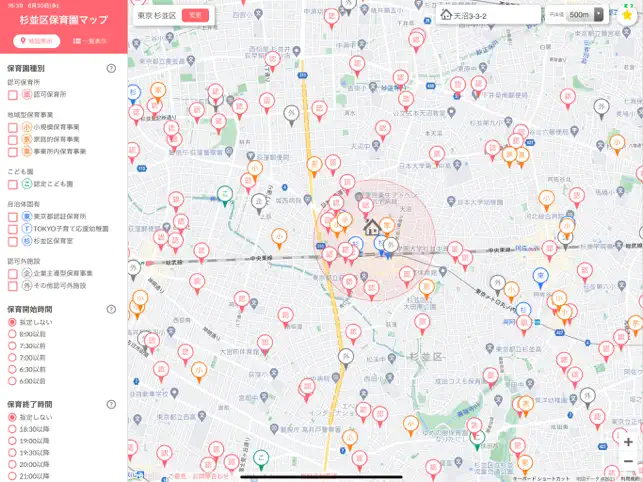Select 20:00以降 end time radio
Screen dimensions: 643x482
click(12, 464)
